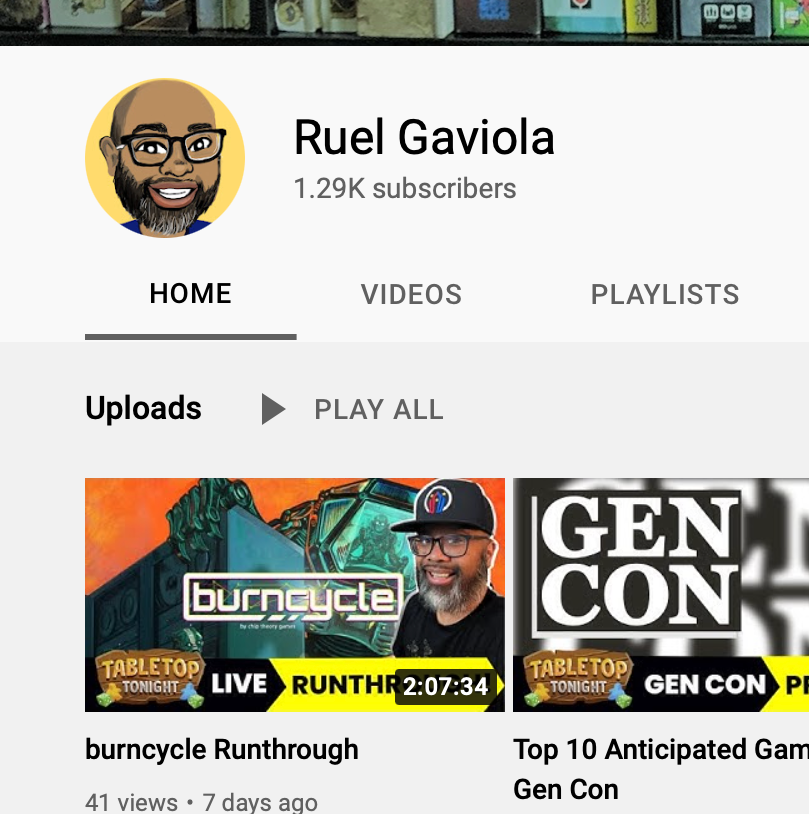The width and height of the screenshot is (809, 814).
Task: Click the 2:07:34 duration badge
Action: pyautogui.click(x=446, y=686)
